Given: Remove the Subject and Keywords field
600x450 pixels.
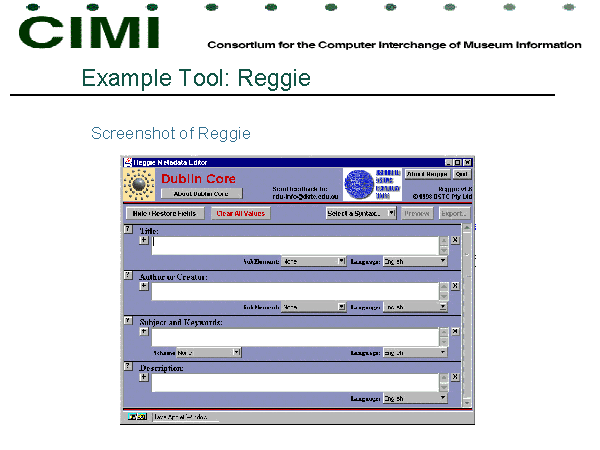Looking at the screenshot, I should click(x=455, y=331).
